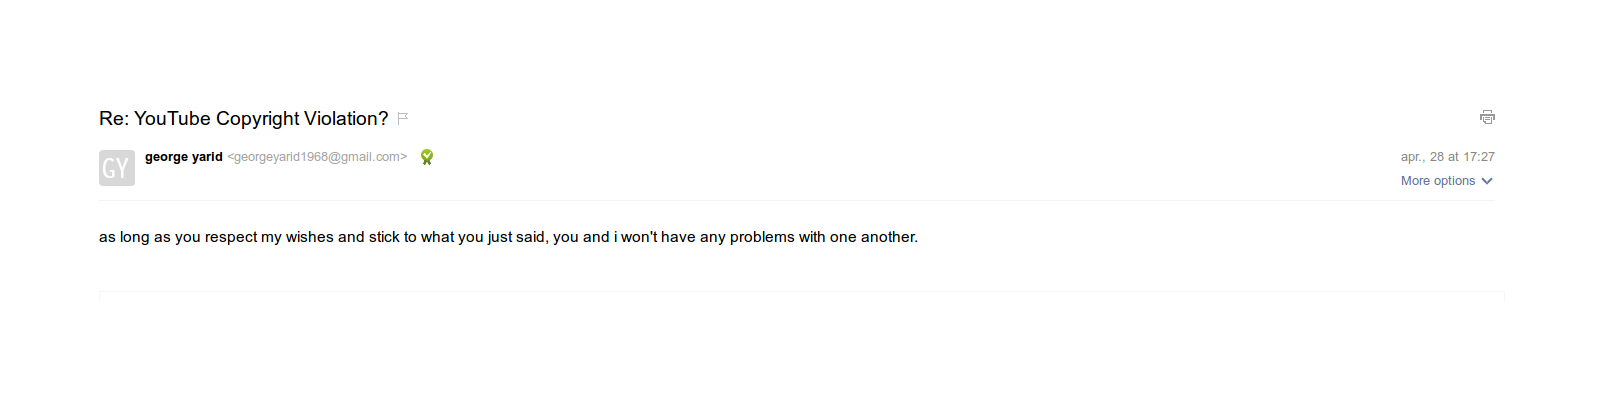
Task: Select the georgeyarid1968@gmail.com address
Action: point(317,157)
